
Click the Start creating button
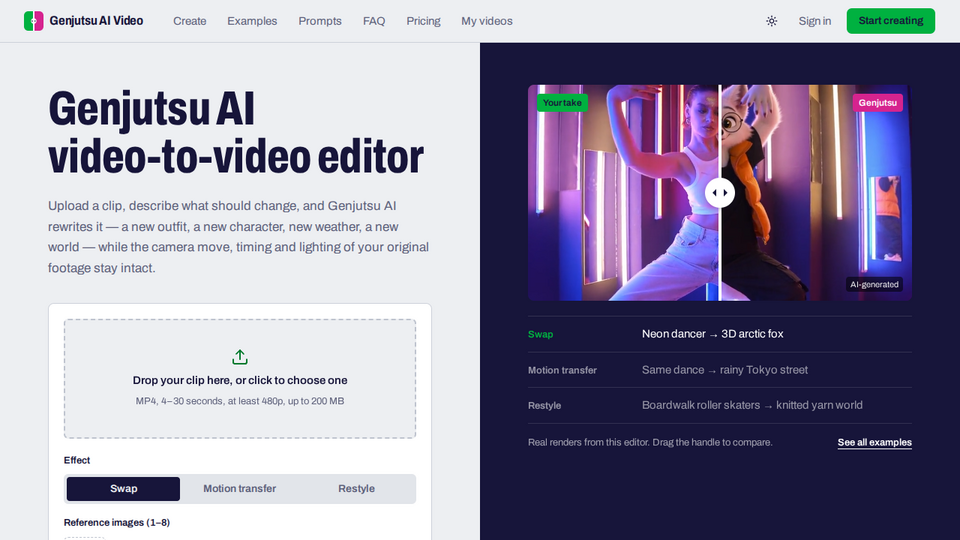[x=891, y=21]
